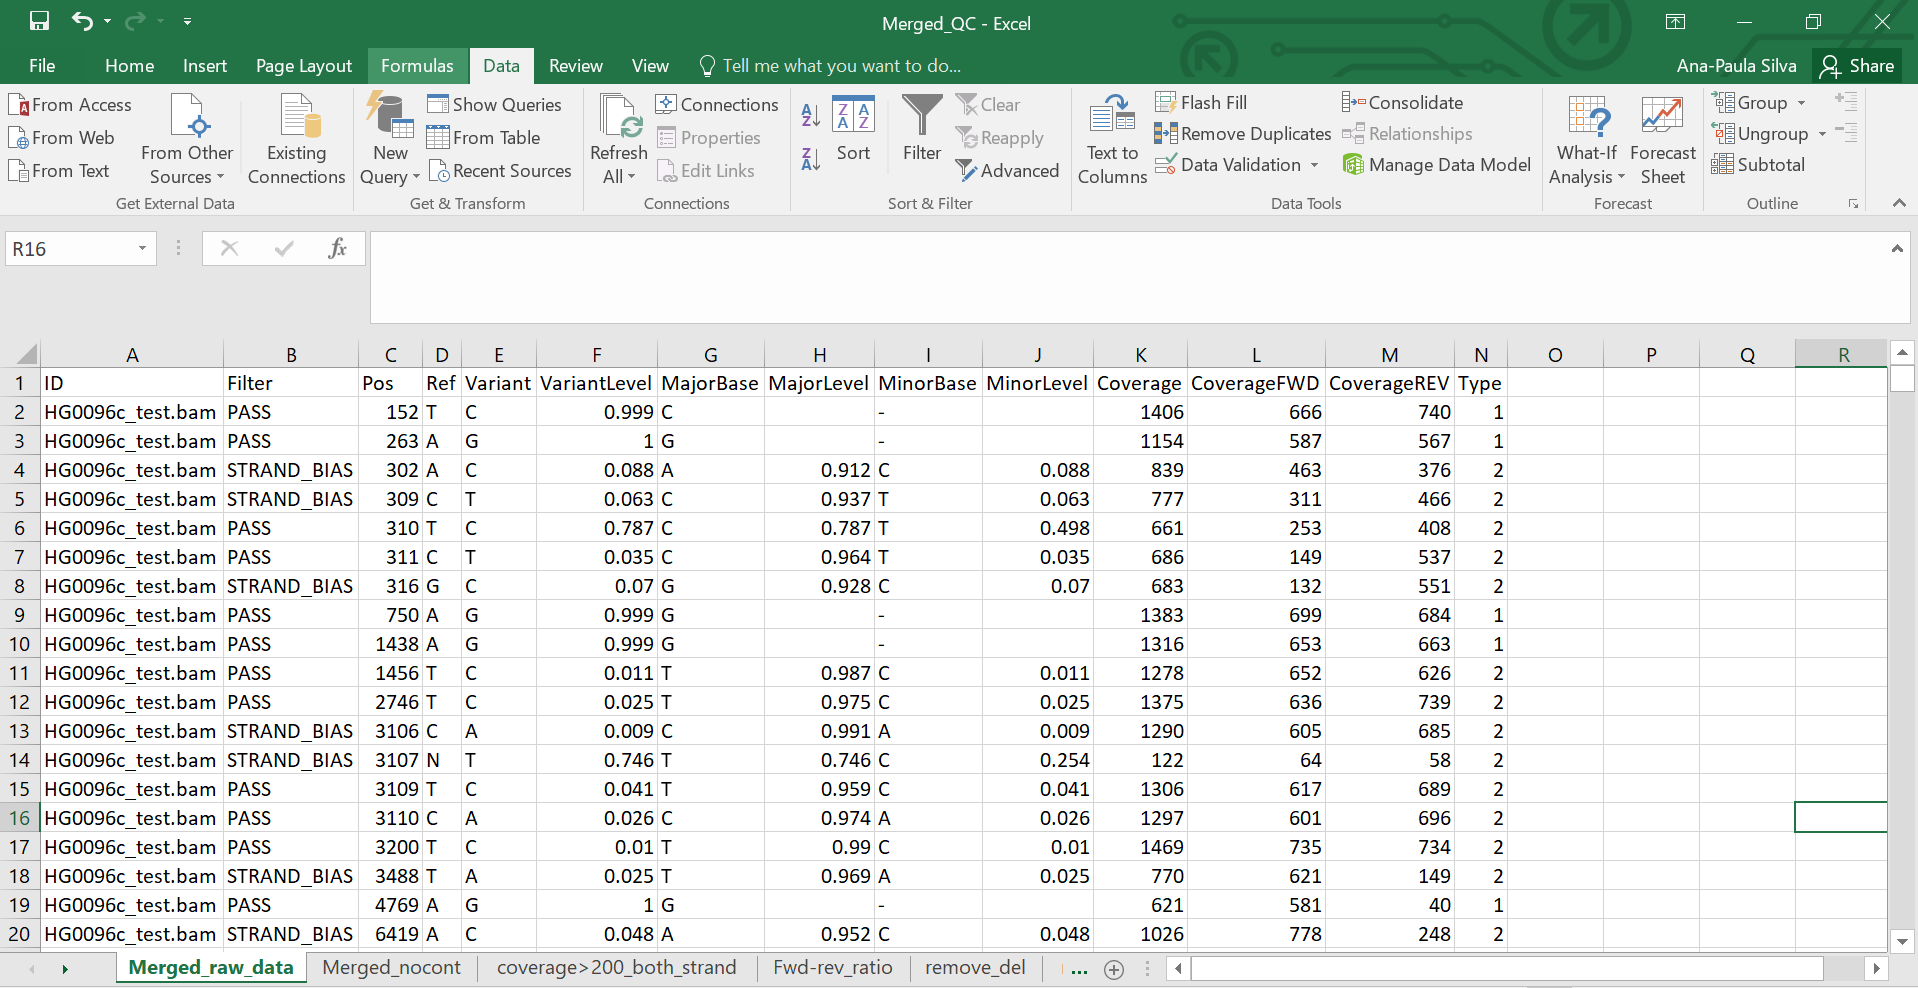This screenshot has height=988, width=1918.
Task: Create a Forecast Sheet
Action: 1662,140
